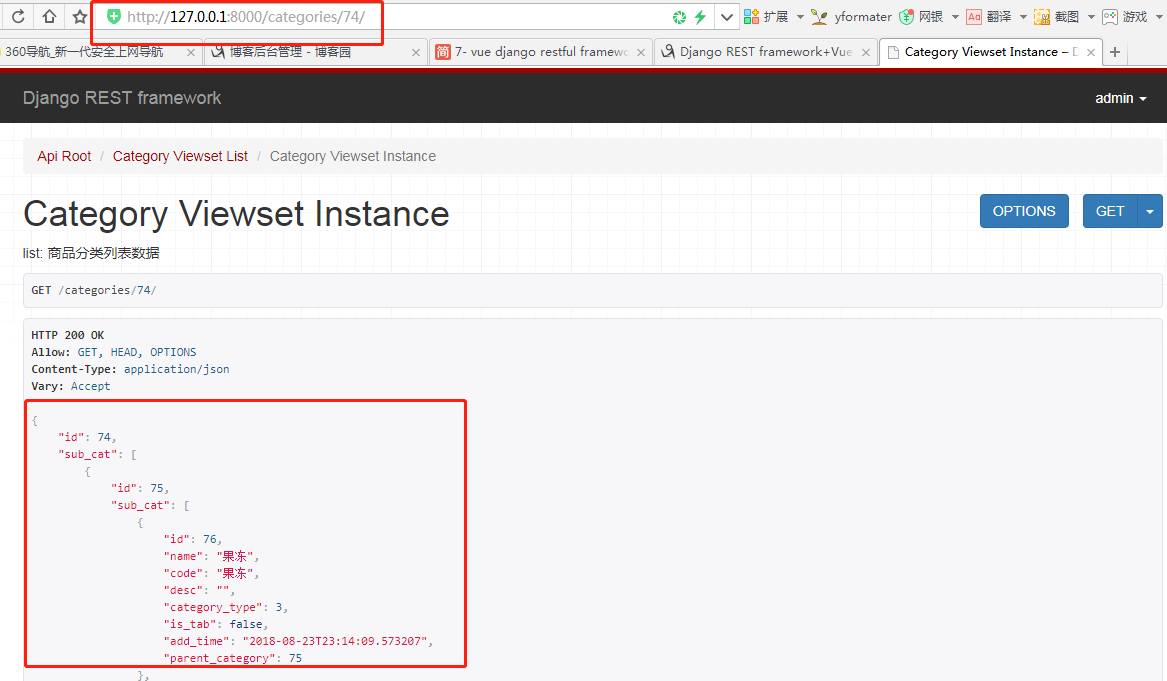Click the green security shield icon
The image size is (1167, 681).
114,16
